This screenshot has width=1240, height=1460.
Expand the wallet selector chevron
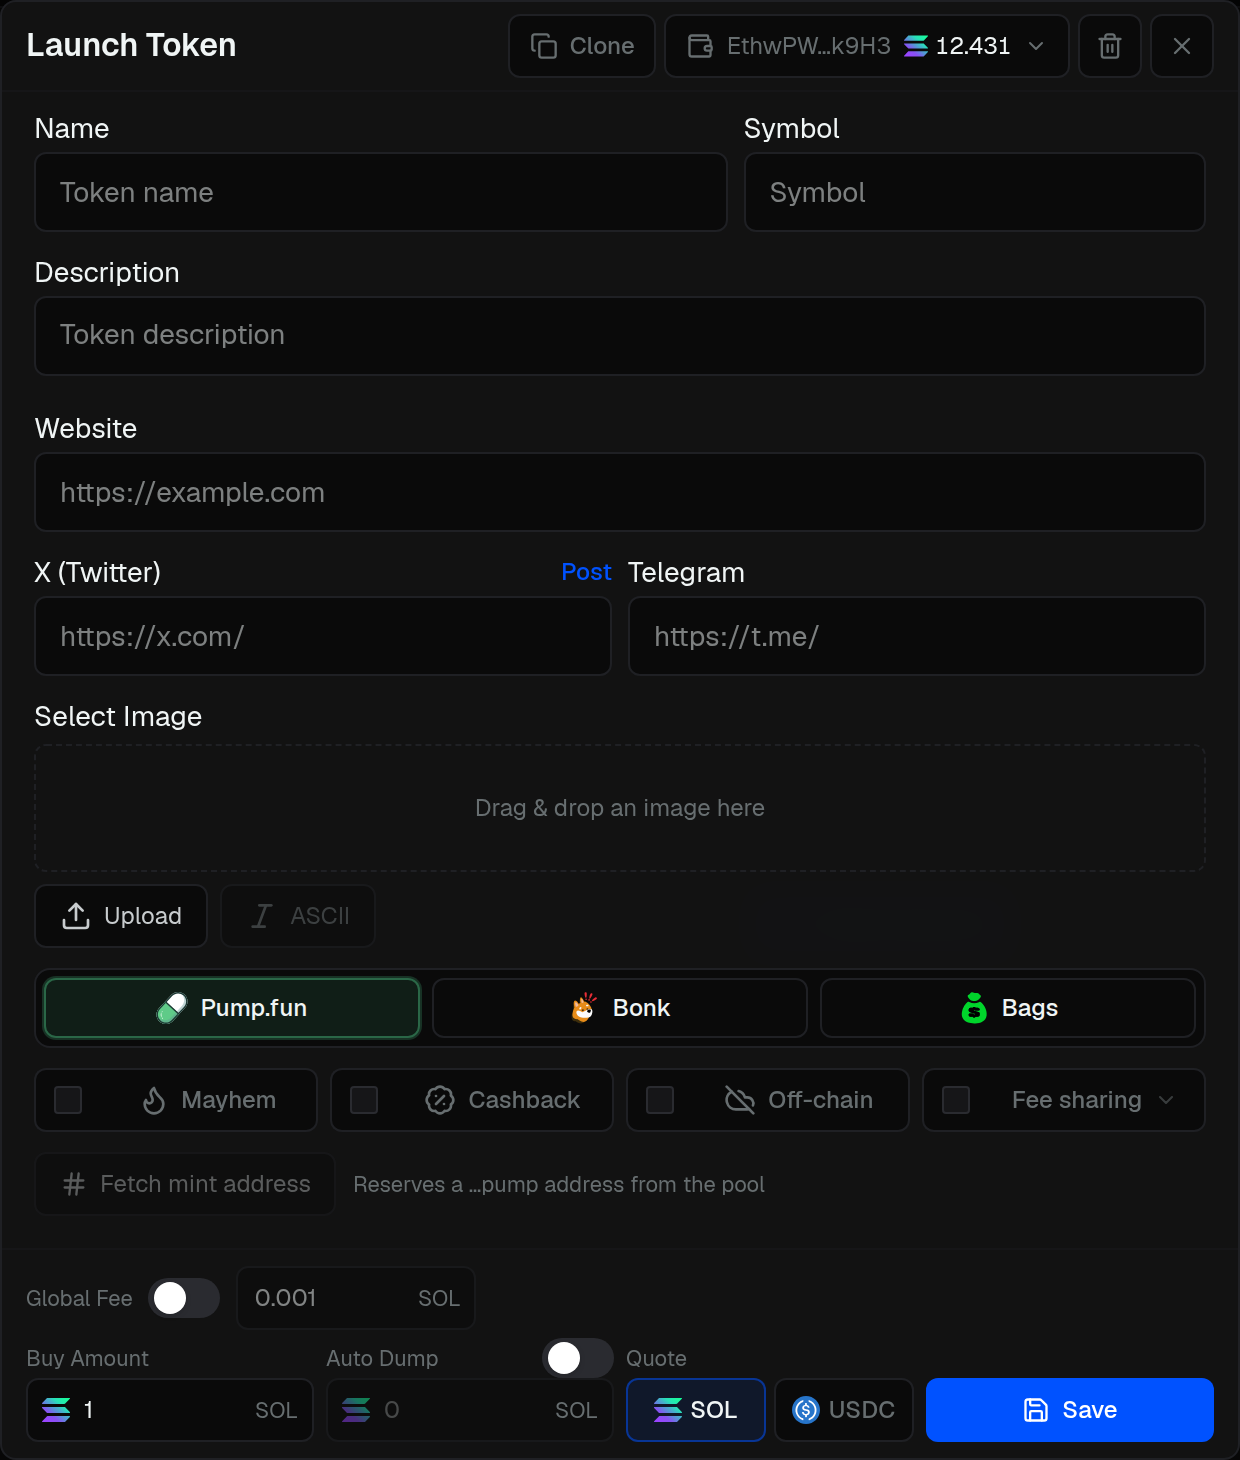pos(1036,46)
